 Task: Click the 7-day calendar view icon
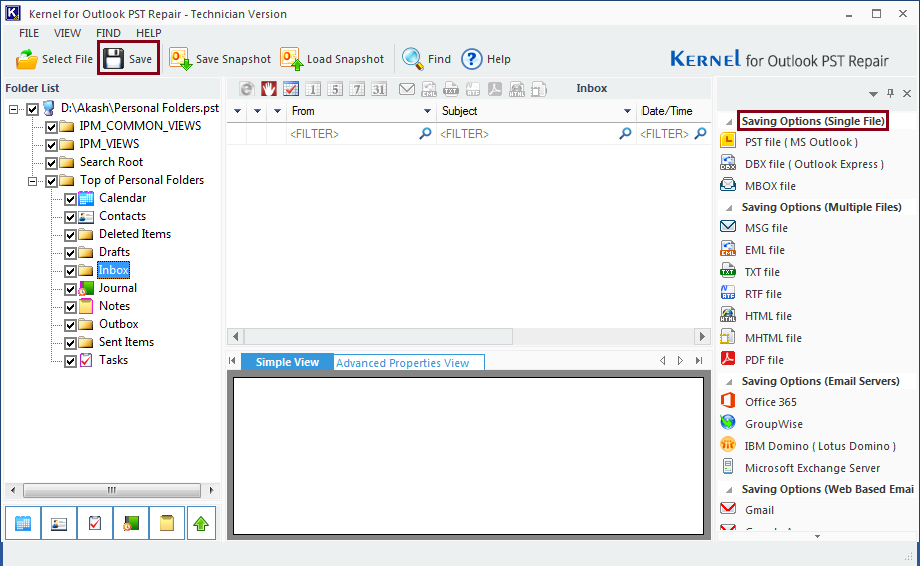click(357, 89)
